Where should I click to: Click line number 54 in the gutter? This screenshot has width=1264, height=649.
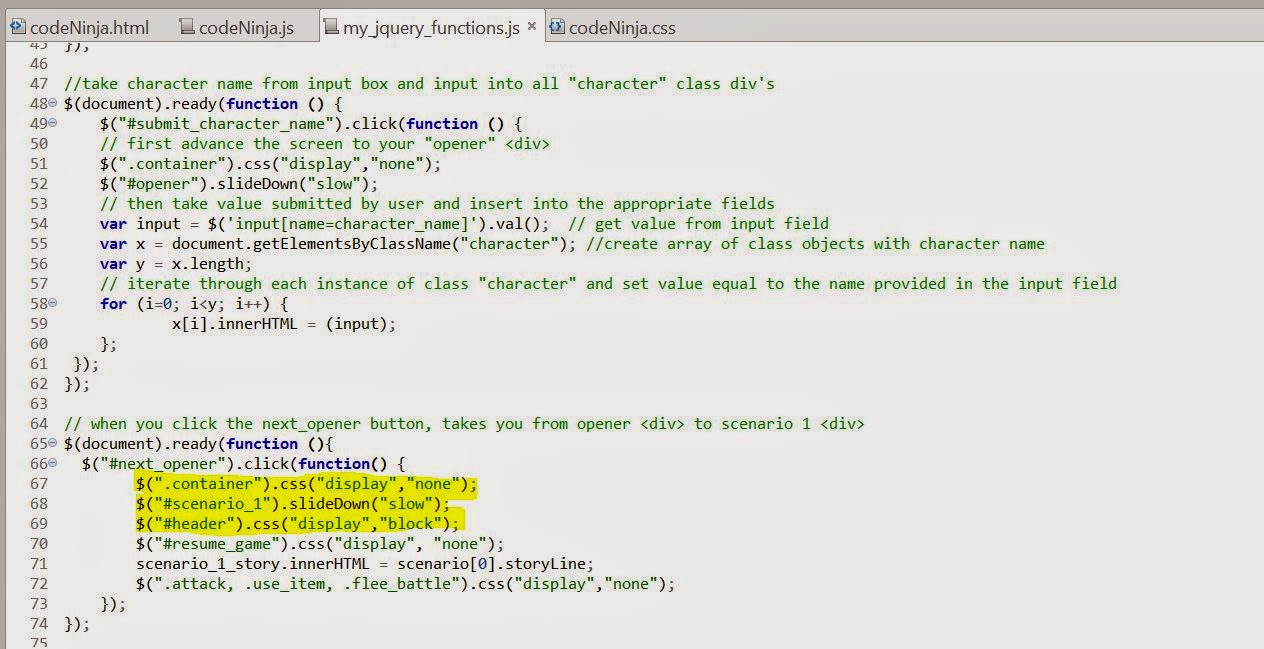[x=38, y=223]
